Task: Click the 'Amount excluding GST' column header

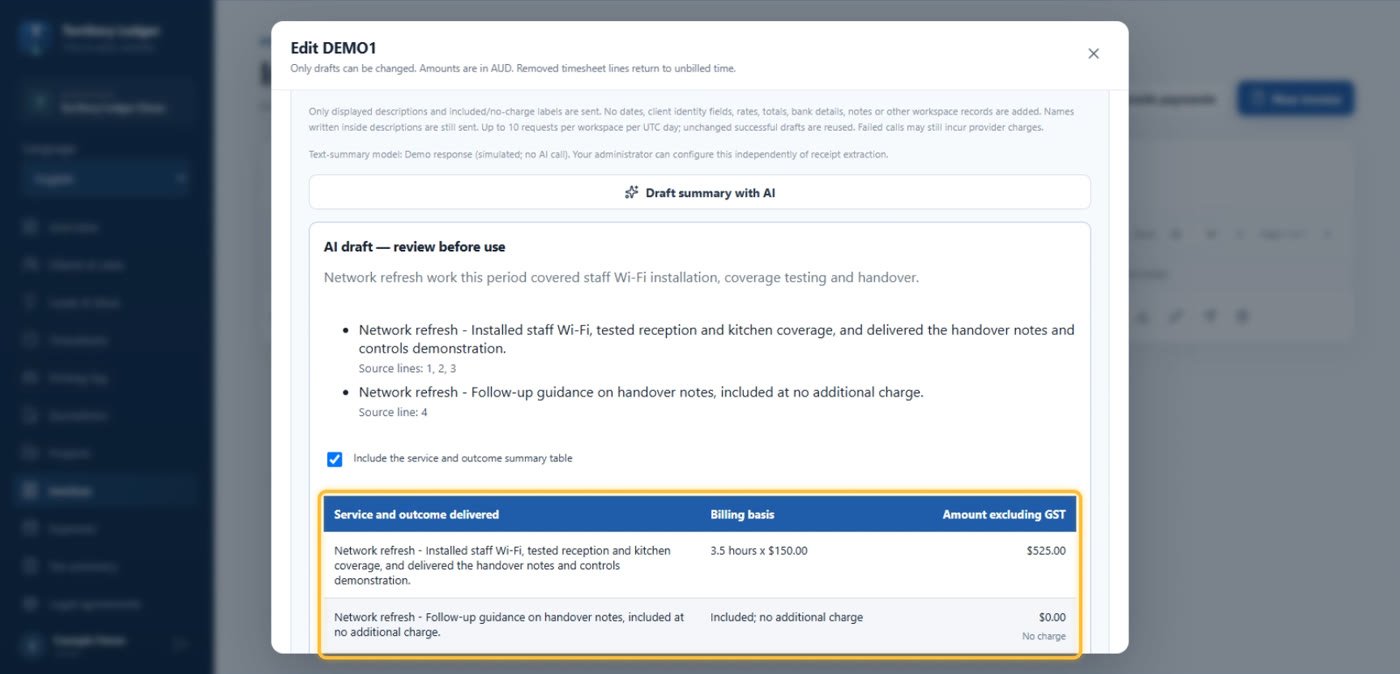Action: point(1004,514)
